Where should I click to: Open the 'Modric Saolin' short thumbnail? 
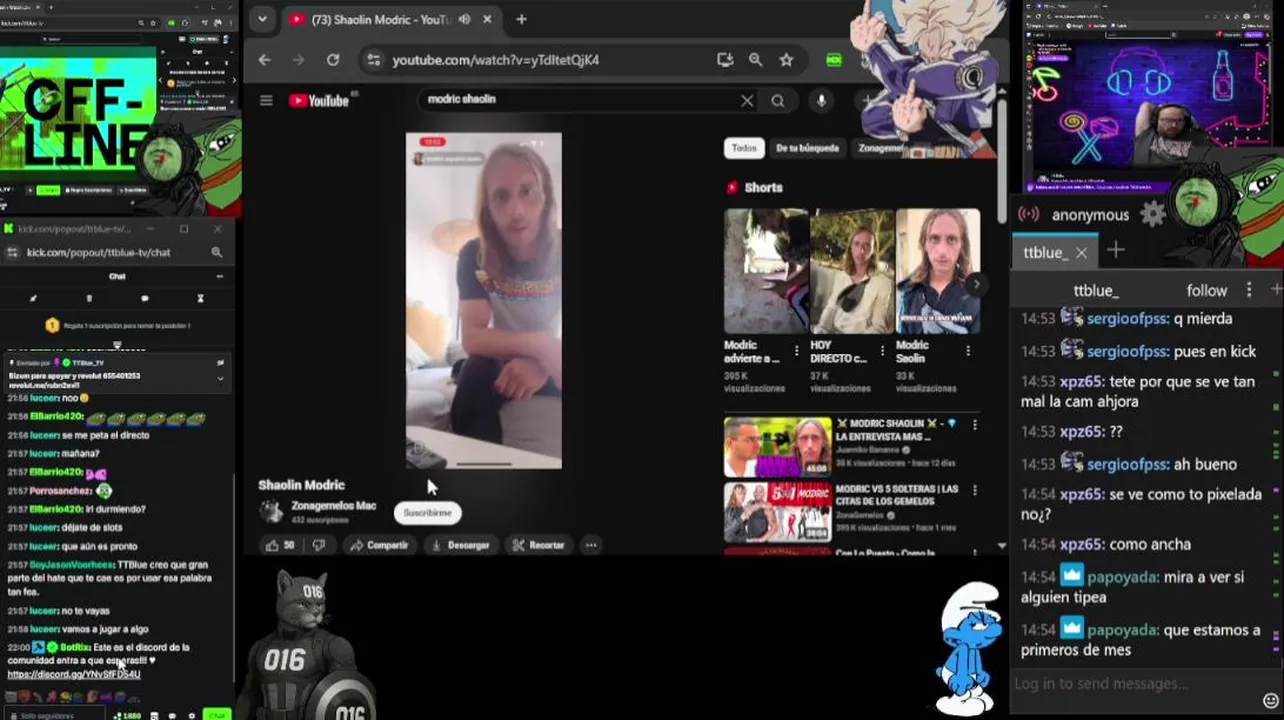pyautogui.click(x=938, y=270)
